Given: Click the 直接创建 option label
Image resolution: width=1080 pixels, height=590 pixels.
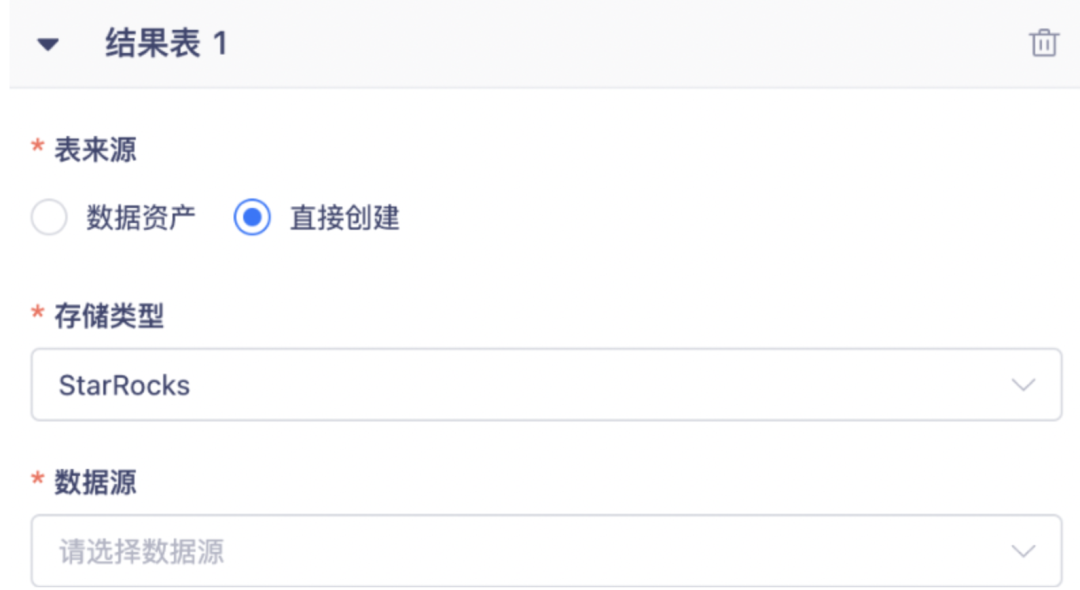Looking at the screenshot, I should click(344, 217).
